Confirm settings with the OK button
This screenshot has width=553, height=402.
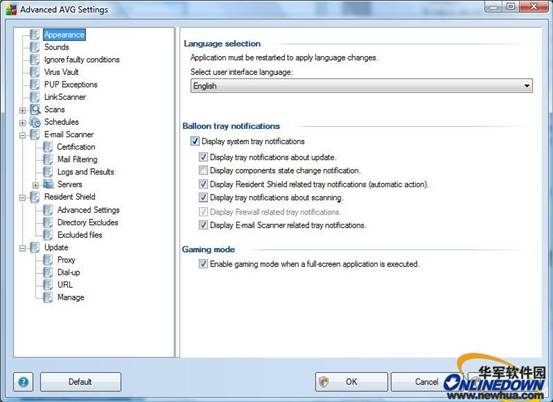pos(351,382)
